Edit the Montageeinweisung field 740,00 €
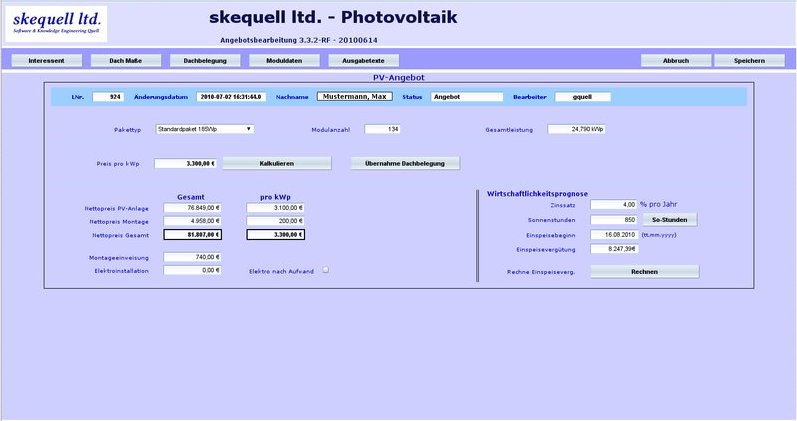This screenshot has width=797, height=421. pos(193,257)
